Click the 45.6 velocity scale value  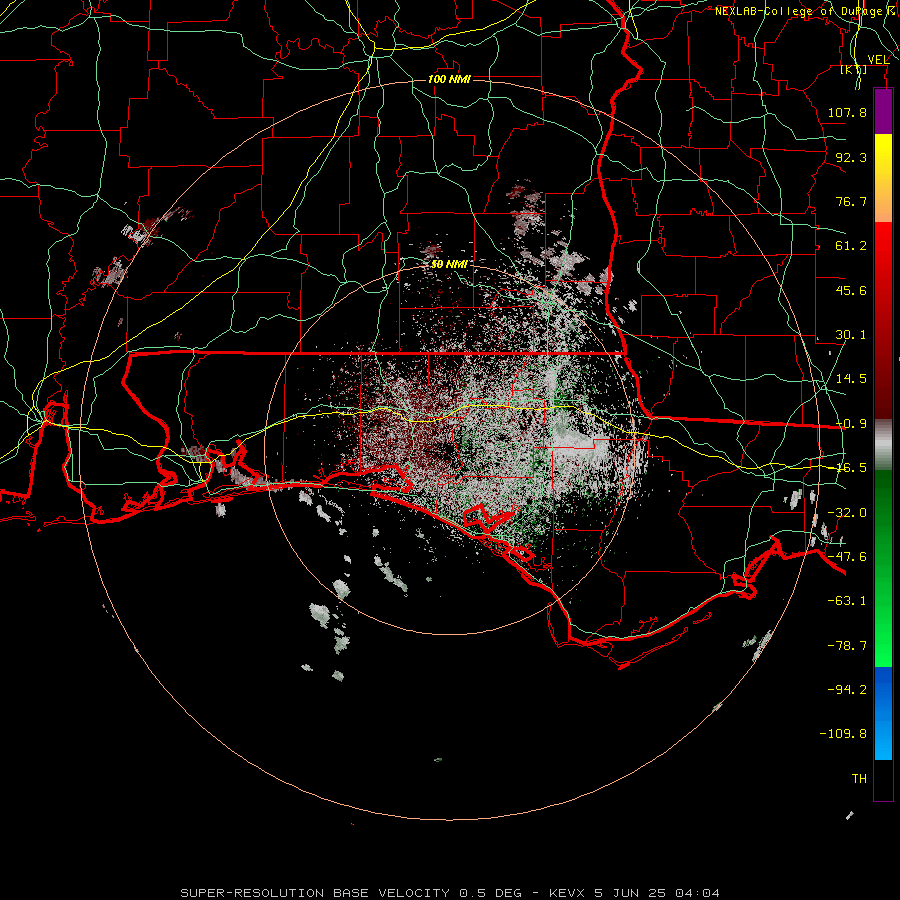coord(851,290)
